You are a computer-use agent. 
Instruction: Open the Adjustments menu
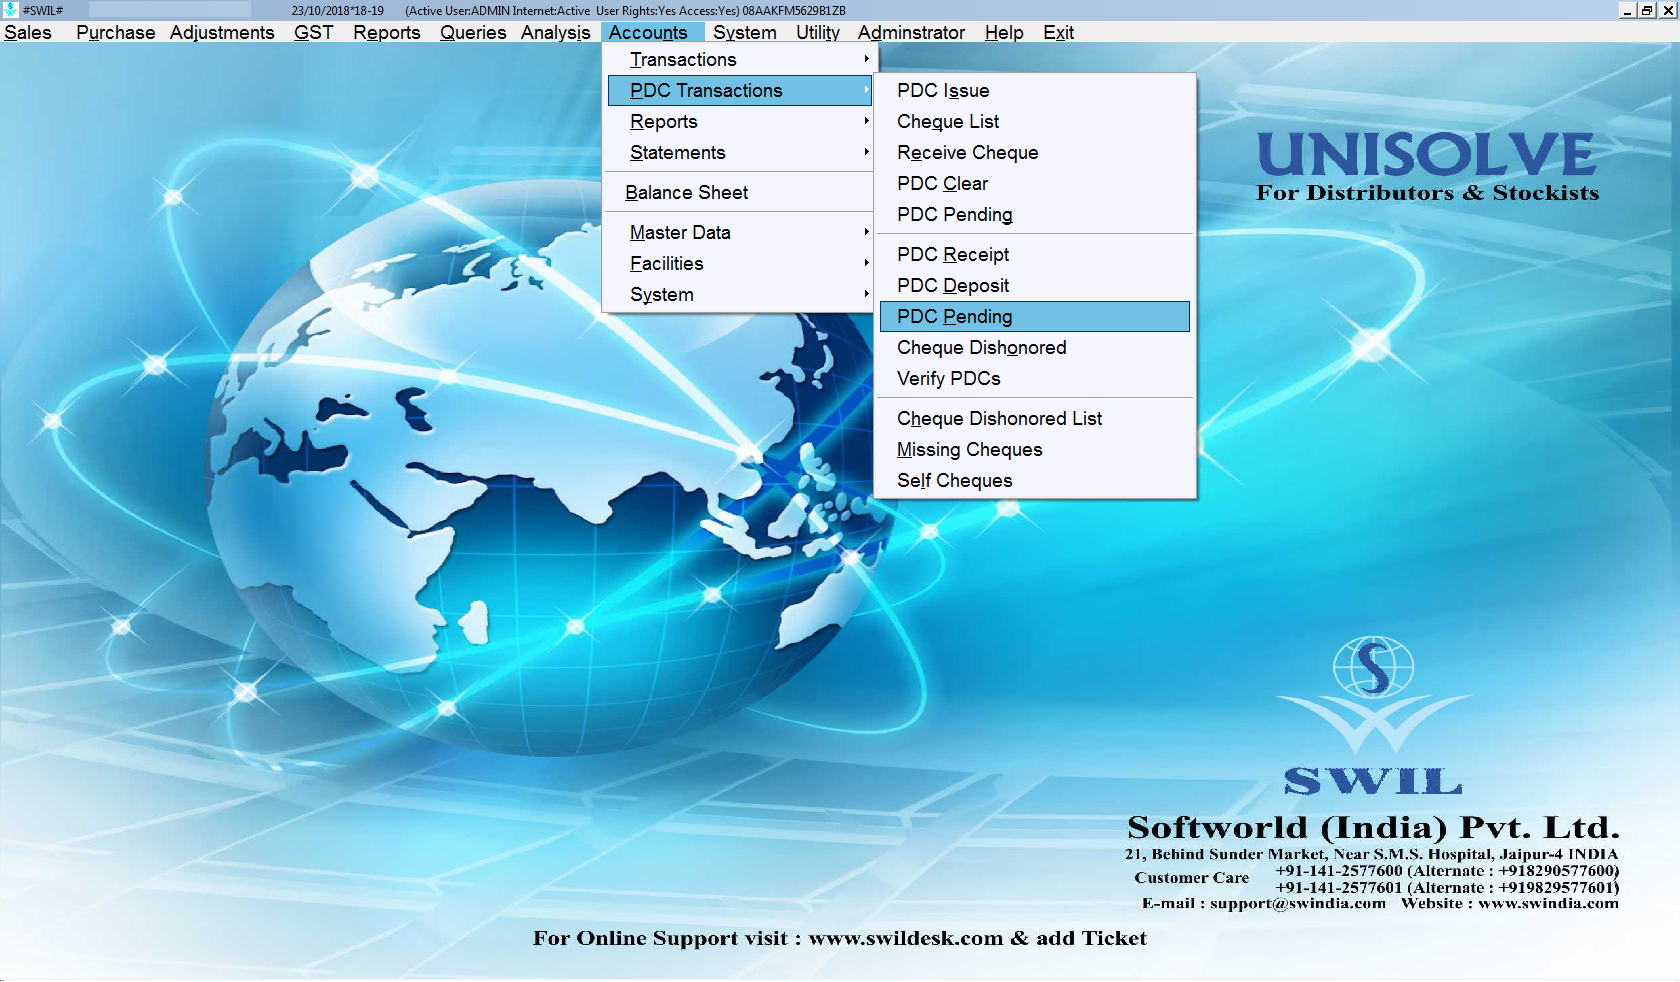[x=222, y=33]
